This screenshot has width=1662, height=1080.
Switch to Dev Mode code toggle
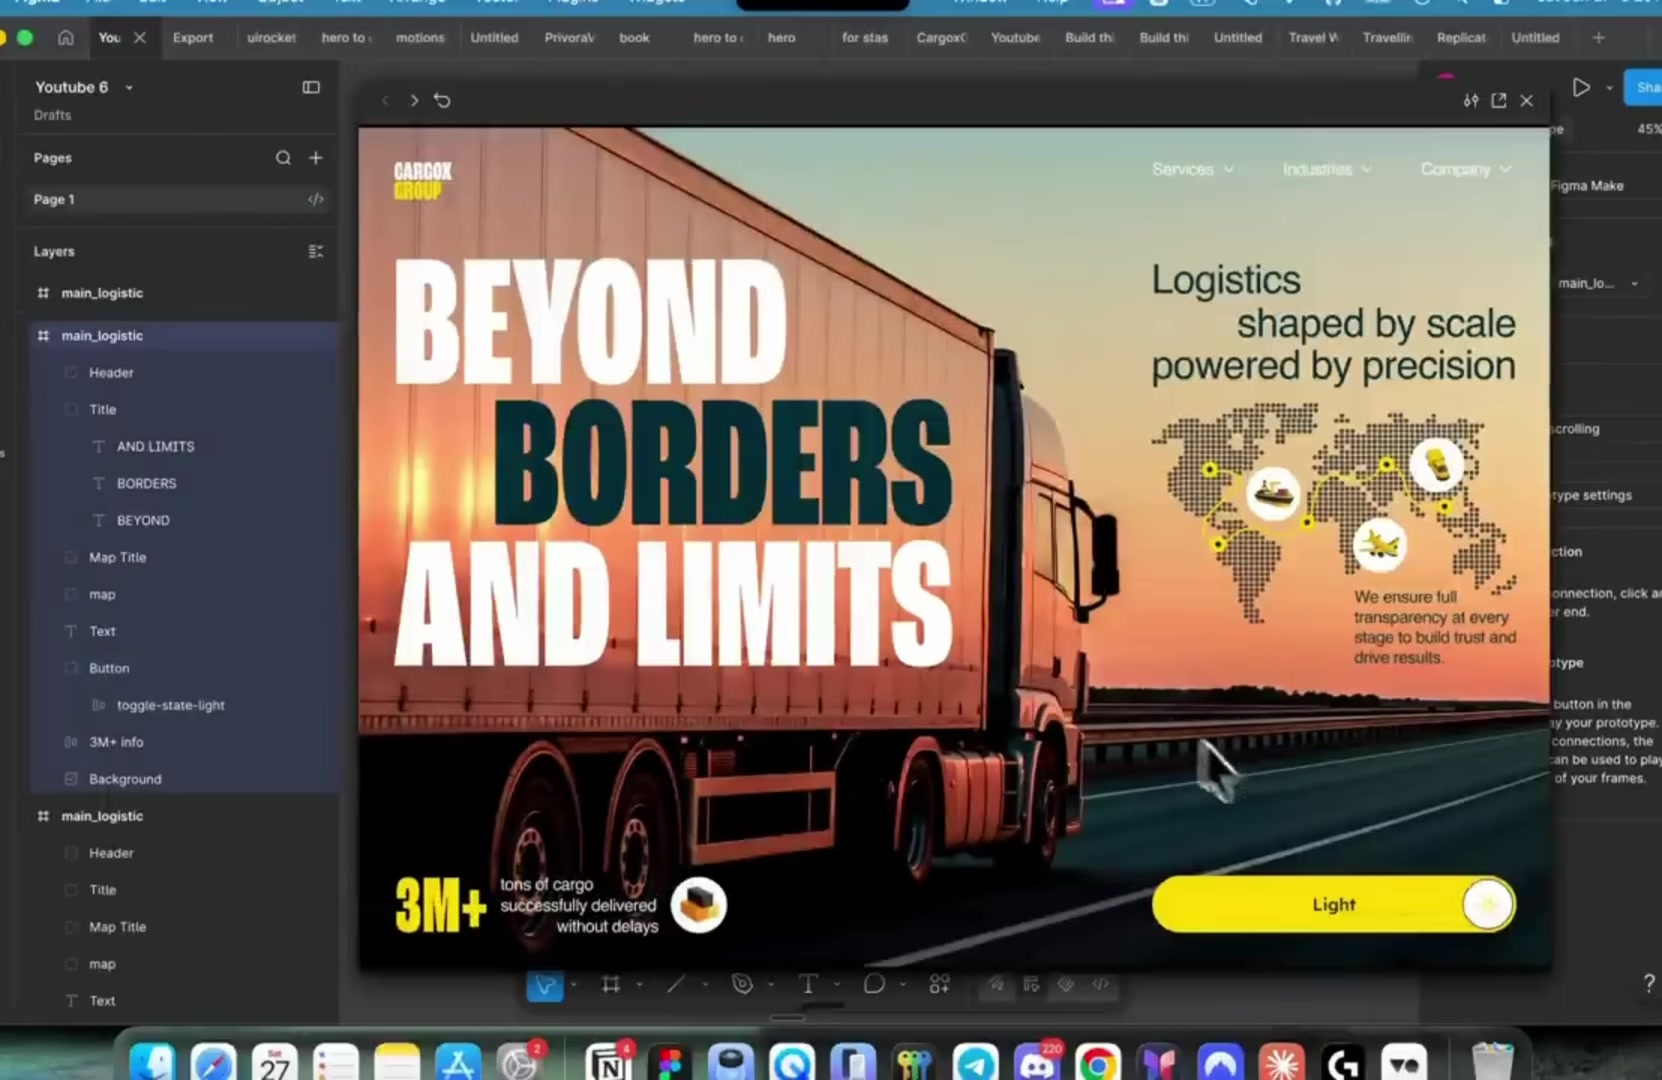tap(1101, 985)
